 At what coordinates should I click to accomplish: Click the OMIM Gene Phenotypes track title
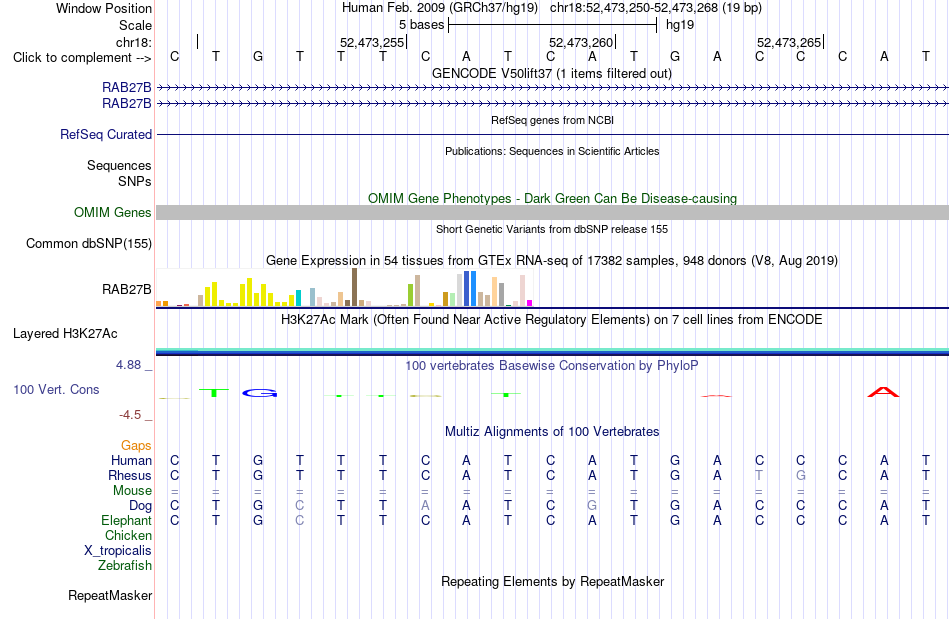click(553, 199)
